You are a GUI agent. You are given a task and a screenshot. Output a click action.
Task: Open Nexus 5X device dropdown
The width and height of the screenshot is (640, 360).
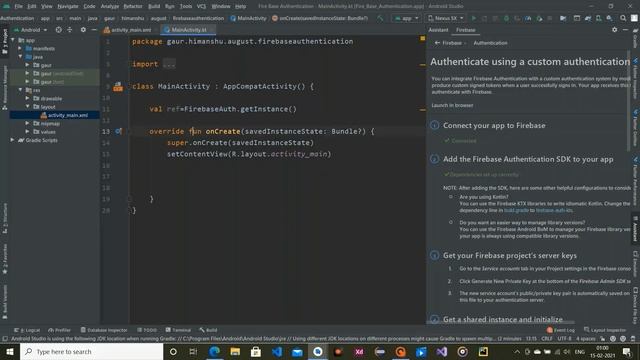click(x=446, y=18)
